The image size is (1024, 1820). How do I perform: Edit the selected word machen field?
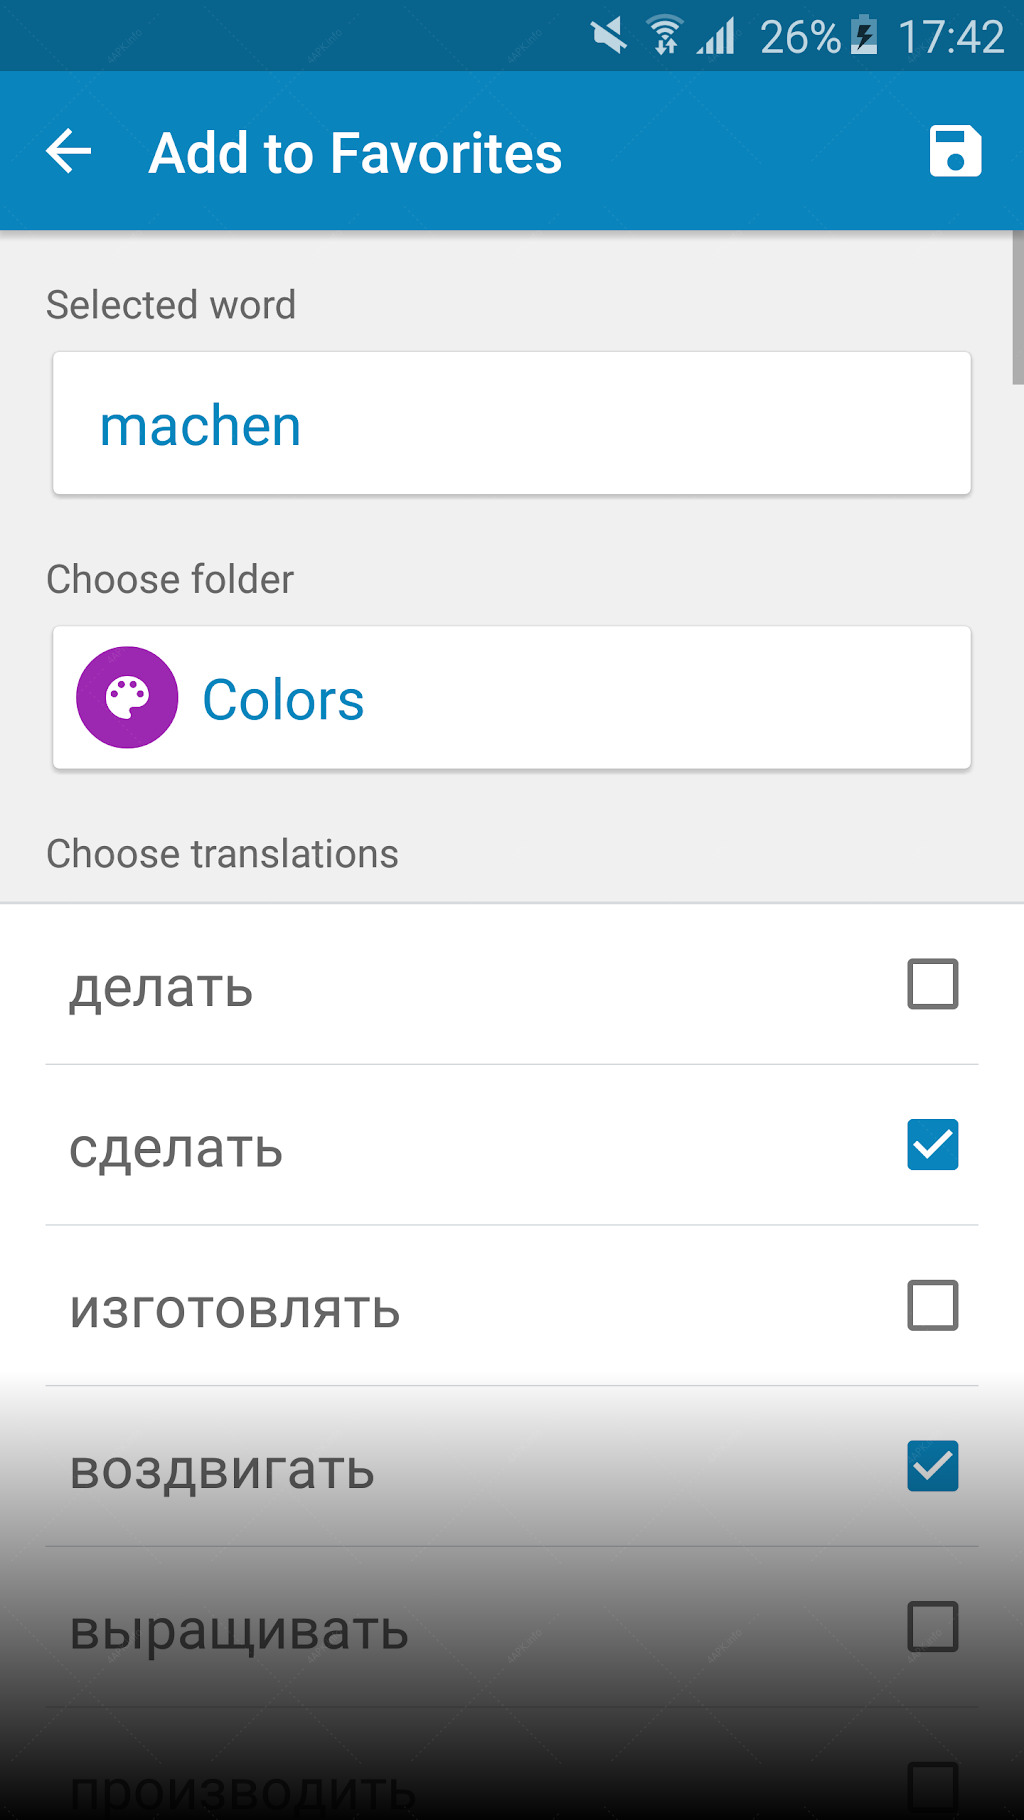[x=512, y=423]
